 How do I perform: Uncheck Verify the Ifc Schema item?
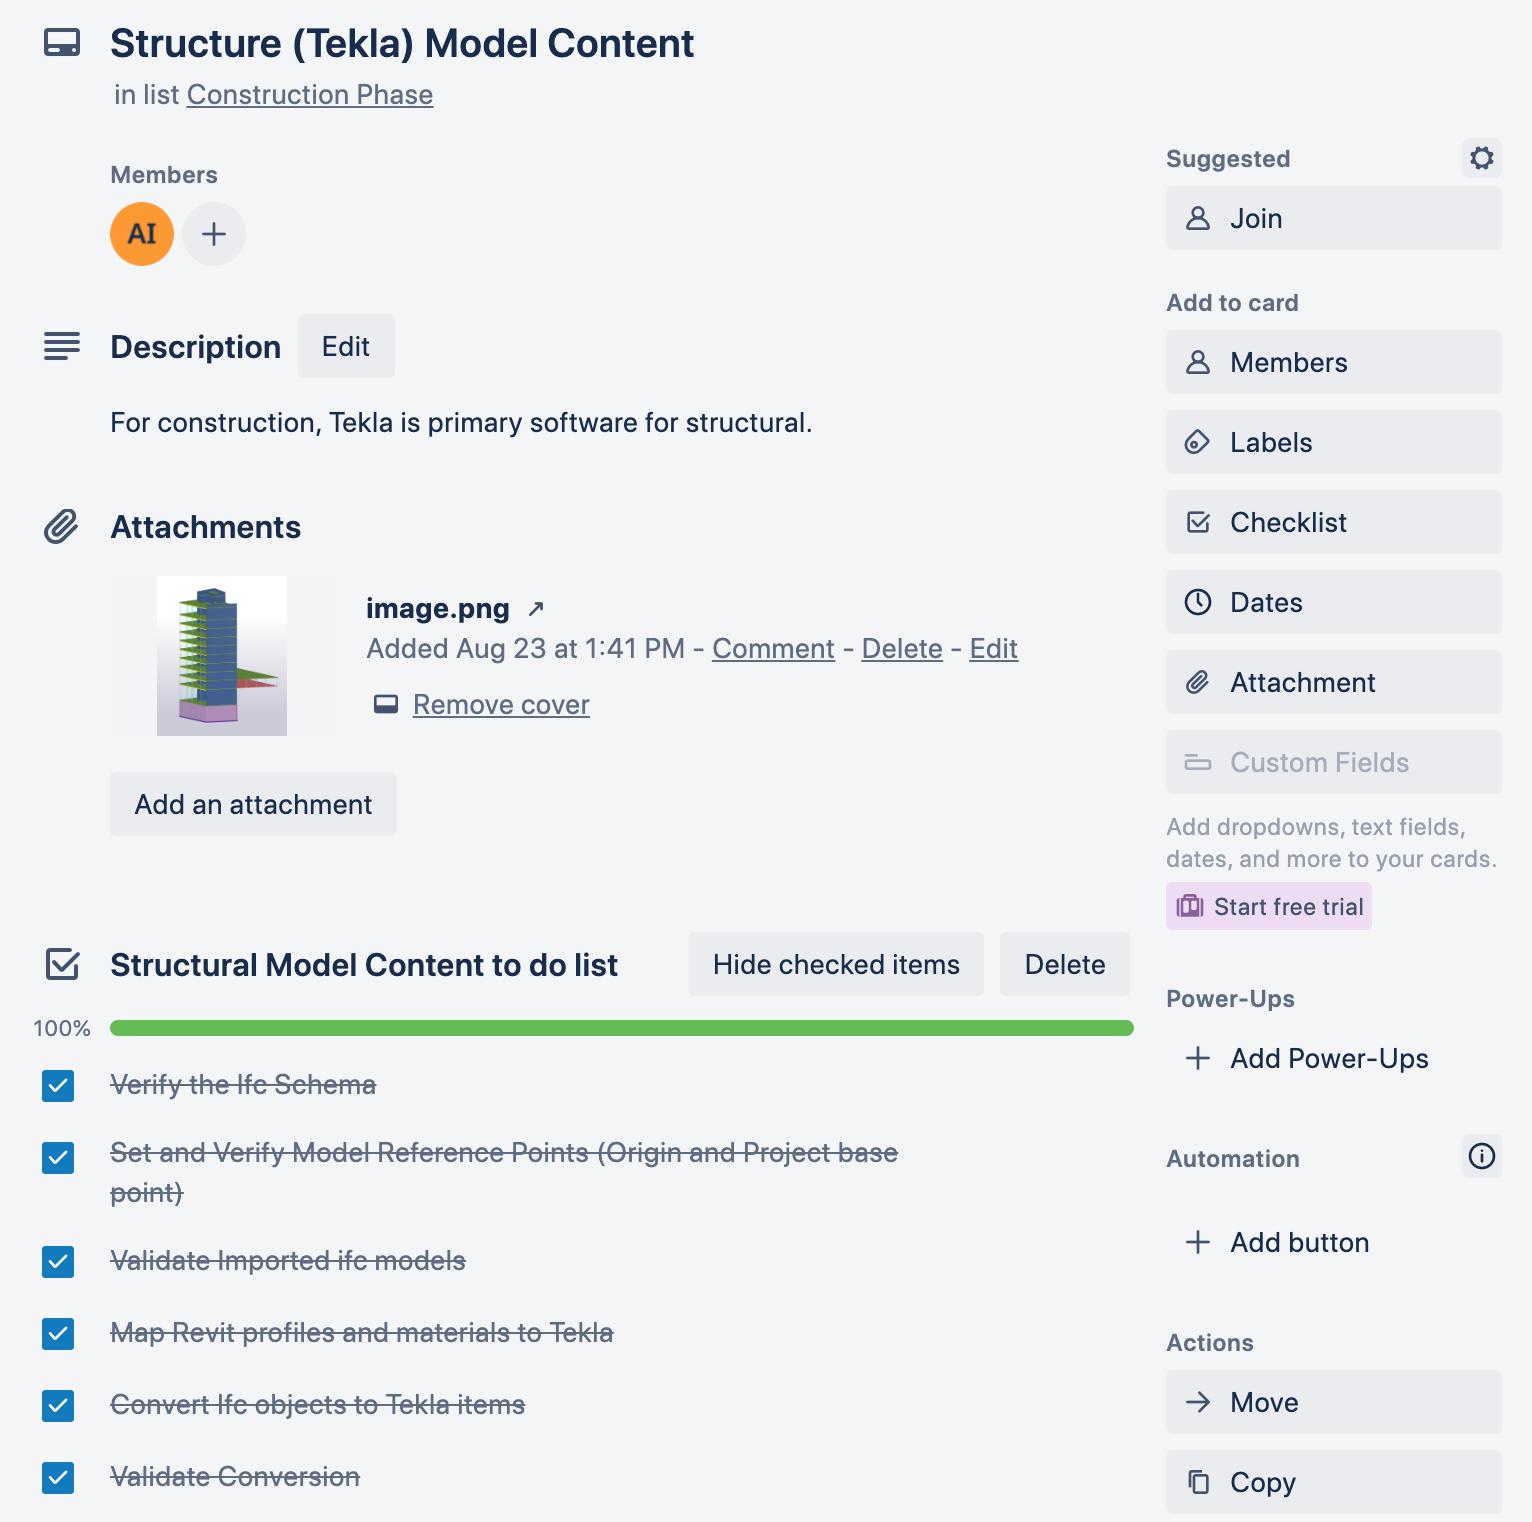(58, 1085)
